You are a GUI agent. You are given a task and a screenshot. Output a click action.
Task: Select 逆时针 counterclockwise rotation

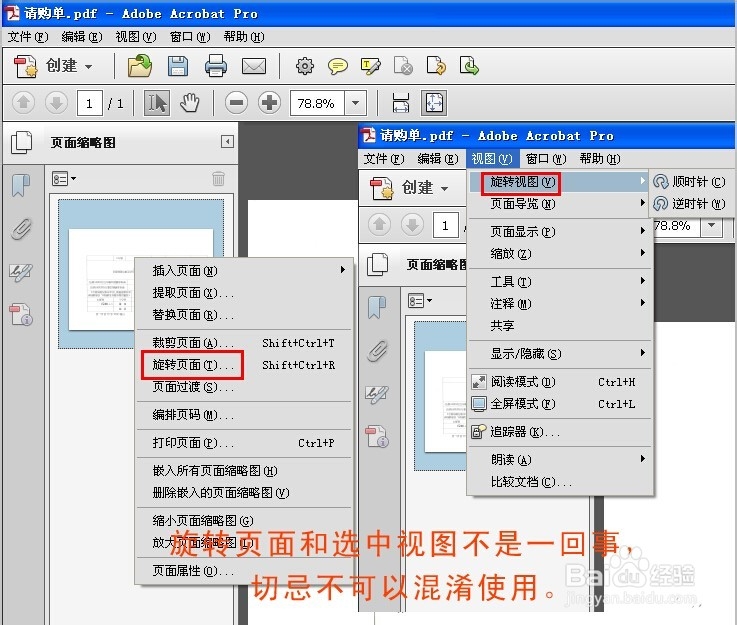[689, 203]
